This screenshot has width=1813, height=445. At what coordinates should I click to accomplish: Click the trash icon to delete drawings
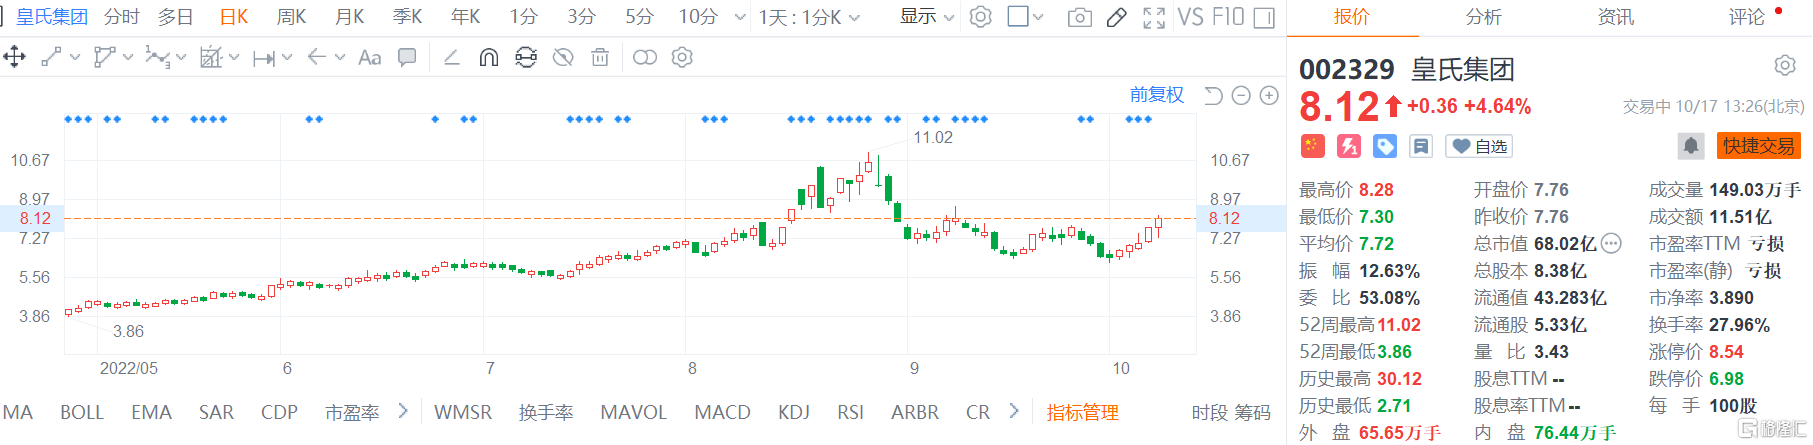600,58
